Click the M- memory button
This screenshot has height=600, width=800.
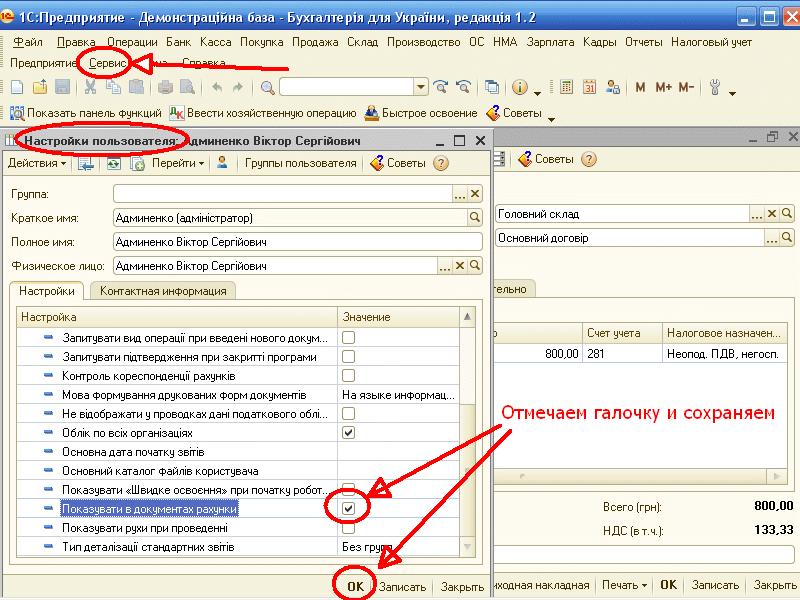686,87
